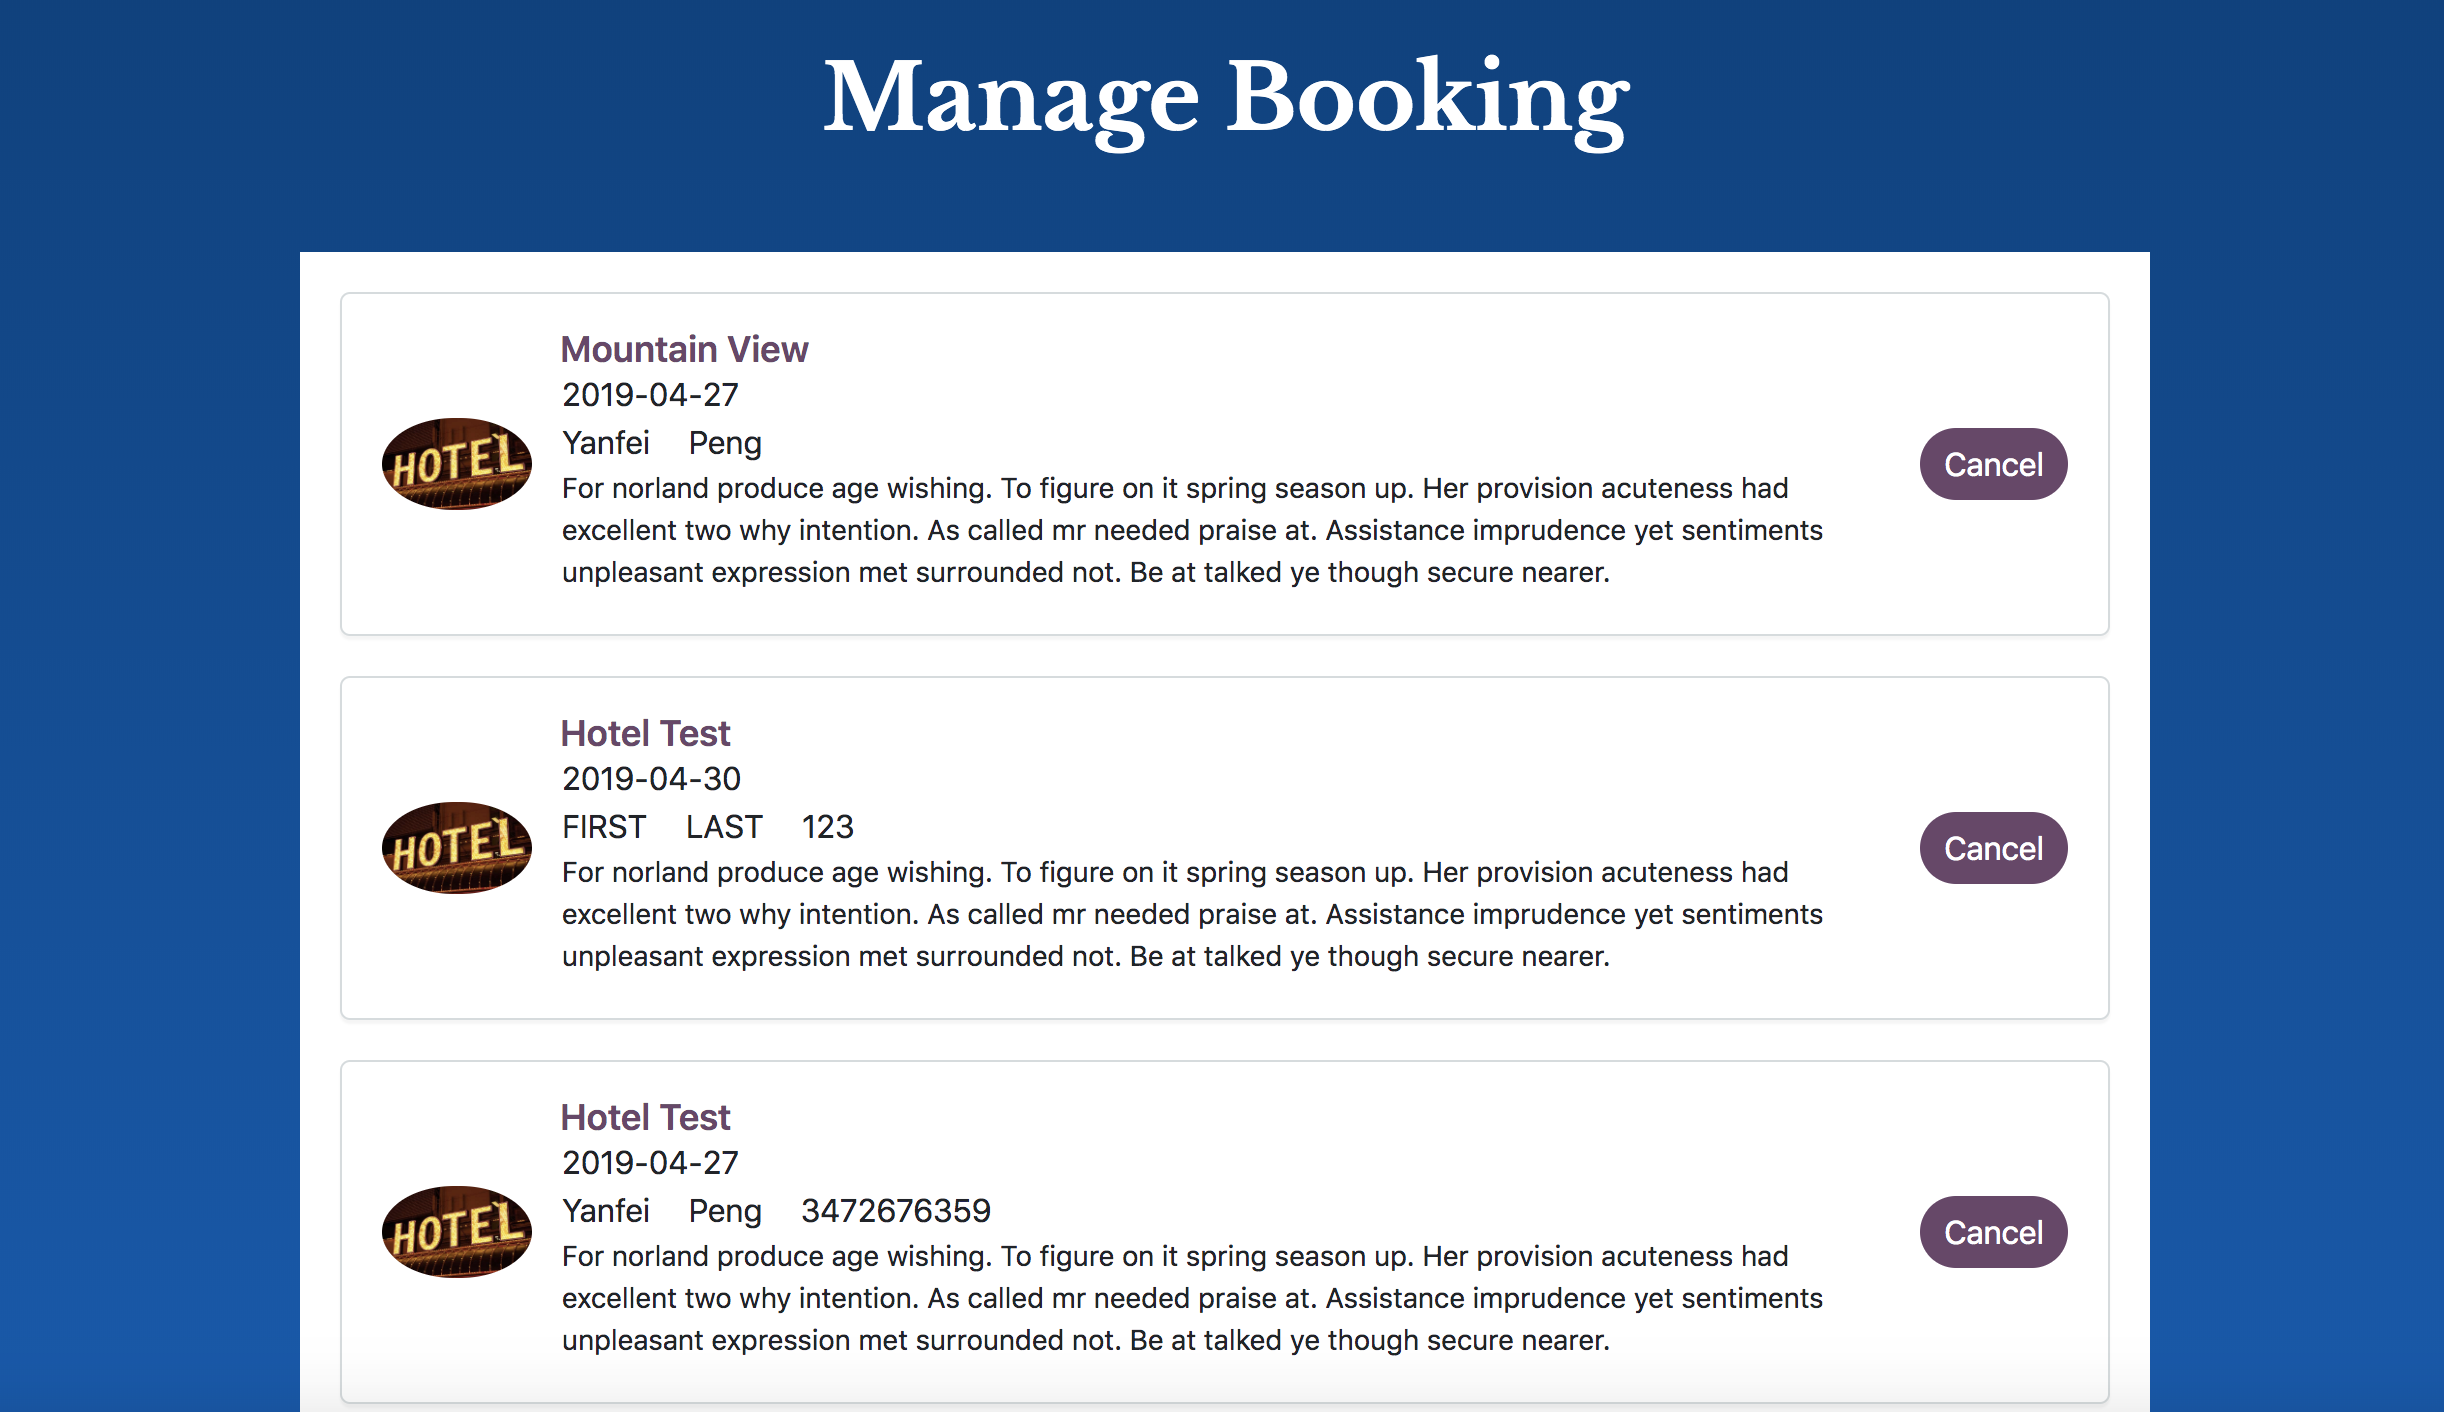Screen dimensions: 2444x1412
Task: Click the name LAST in second booking
Action: pos(724,827)
